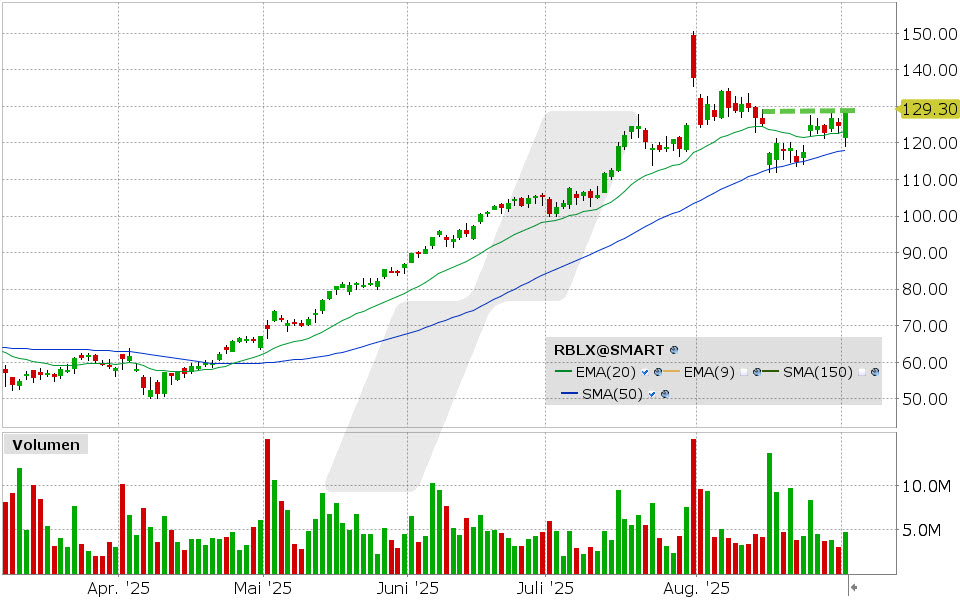Click the RBLX@SMART symbol label

[x=609, y=350]
